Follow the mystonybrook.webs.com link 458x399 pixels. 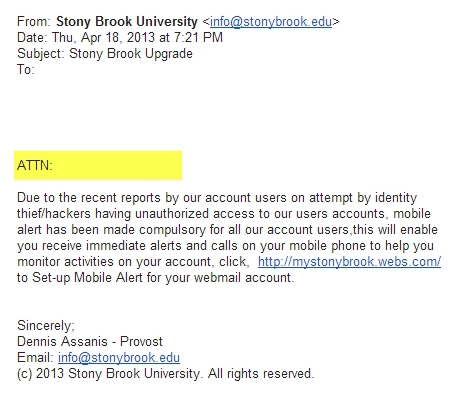click(349, 262)
